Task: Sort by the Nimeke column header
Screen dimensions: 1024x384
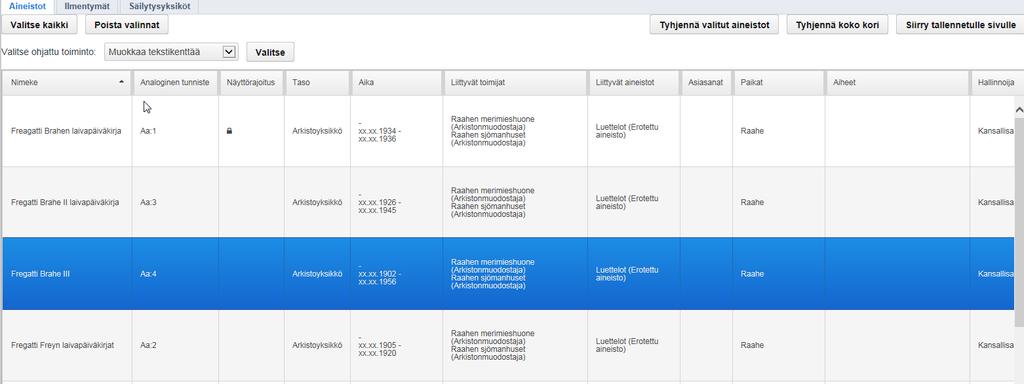Action: [x=67, y=83]
